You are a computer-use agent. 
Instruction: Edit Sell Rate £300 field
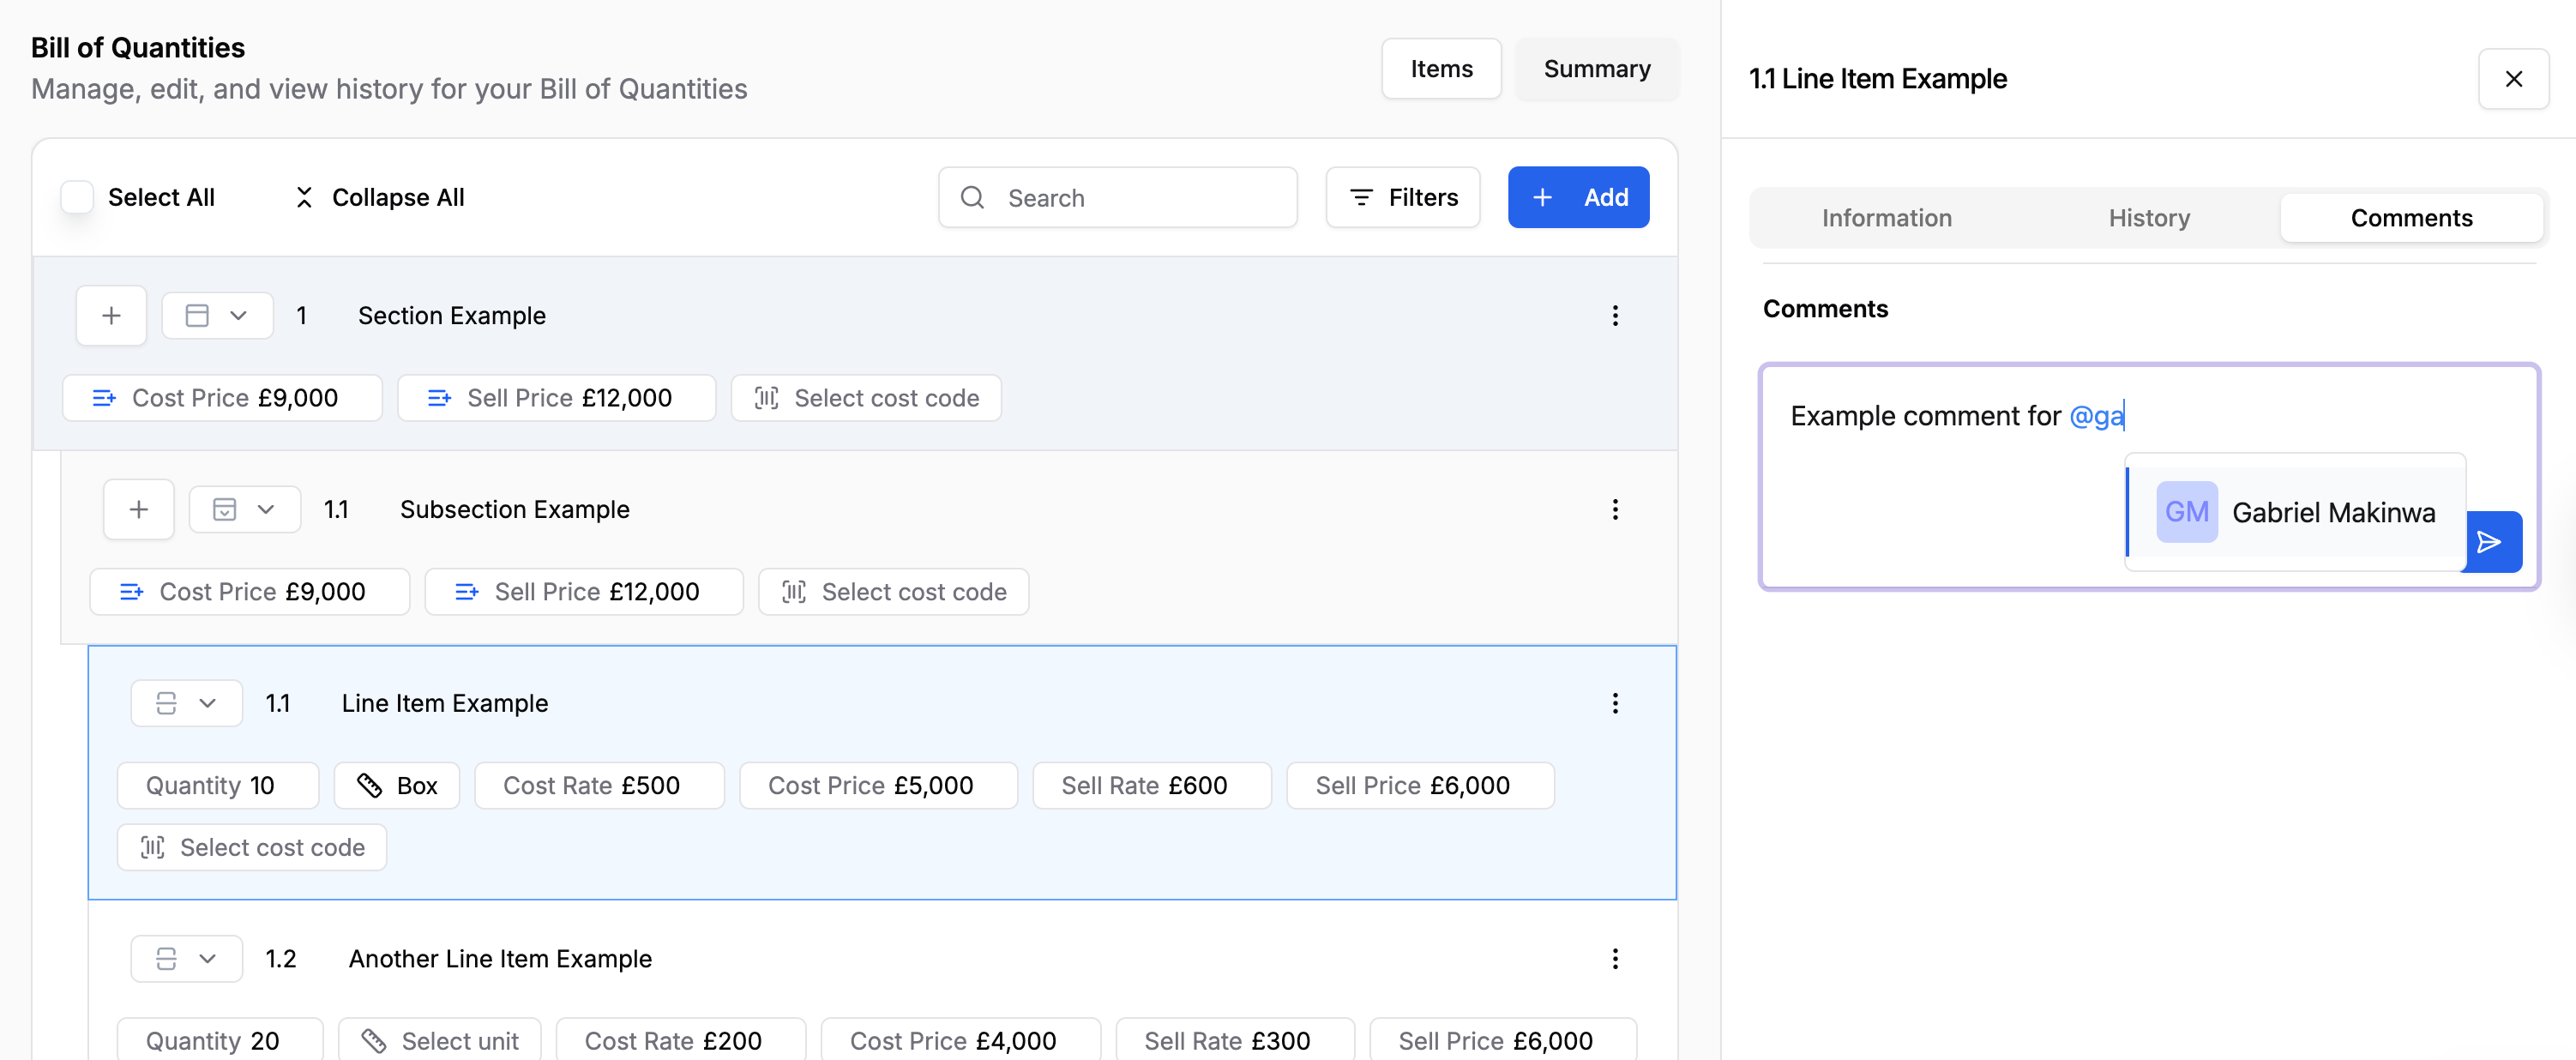[1235, 1041]
